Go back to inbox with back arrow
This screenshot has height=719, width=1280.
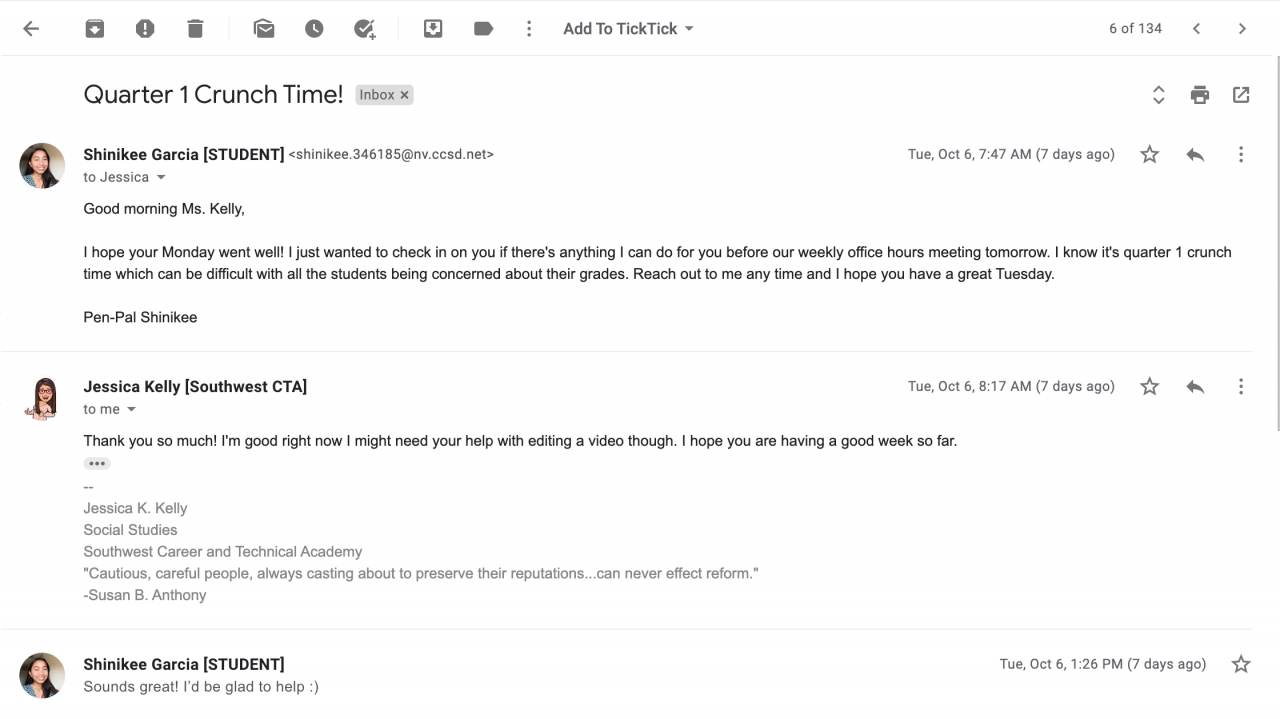point(31,29)
